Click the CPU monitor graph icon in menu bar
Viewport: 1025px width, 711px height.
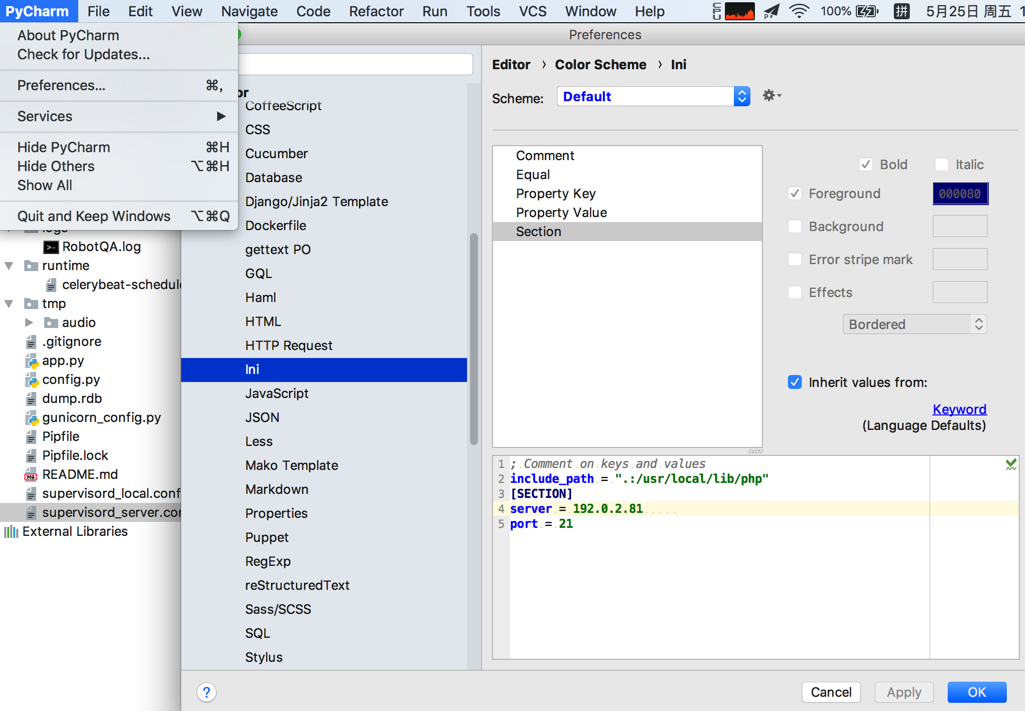[x=739, y=11]
